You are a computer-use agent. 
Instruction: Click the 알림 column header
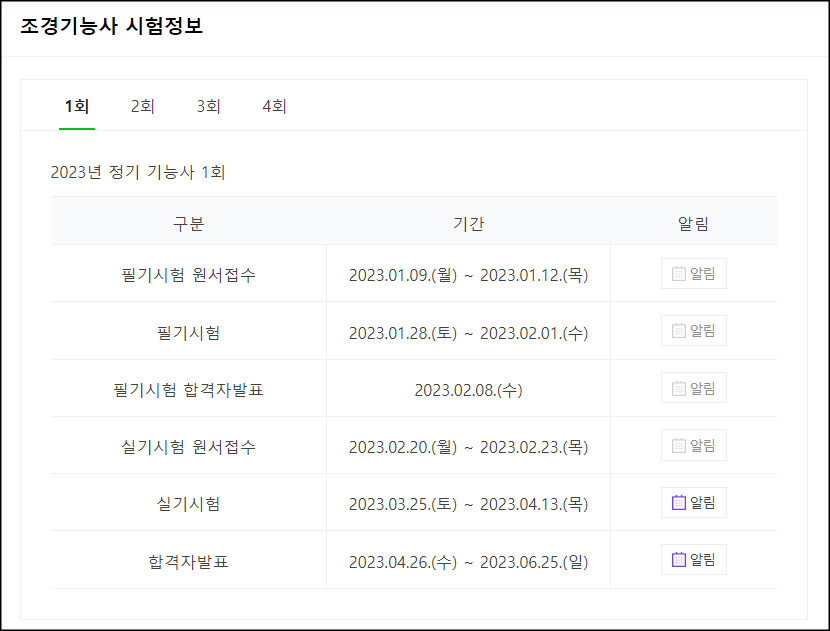(x=693, y=223)
